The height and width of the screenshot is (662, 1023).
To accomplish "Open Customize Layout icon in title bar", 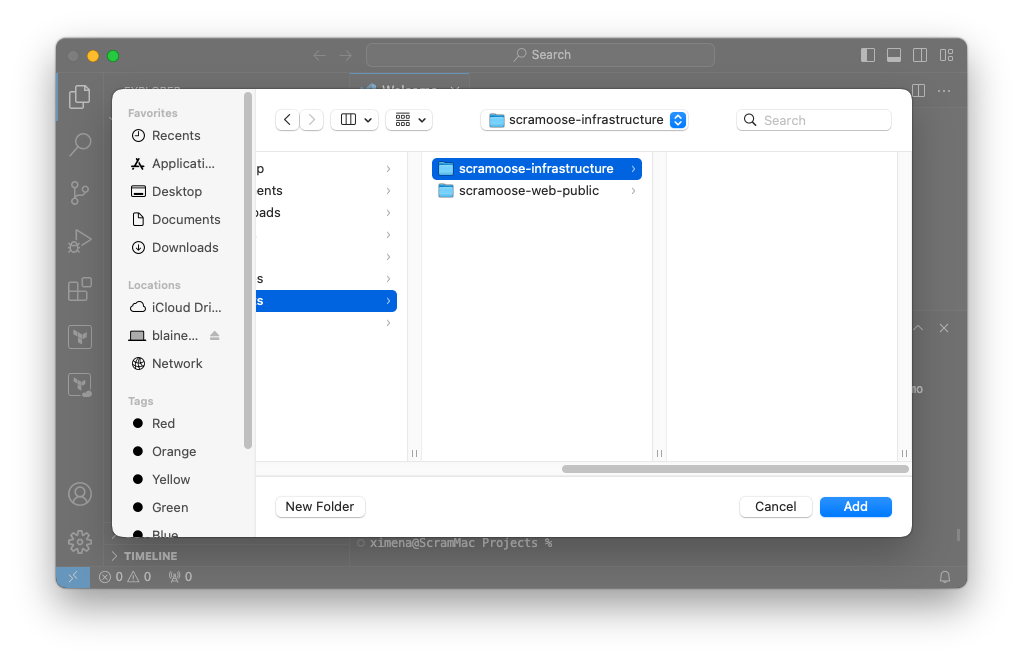I will pos(947,55).
